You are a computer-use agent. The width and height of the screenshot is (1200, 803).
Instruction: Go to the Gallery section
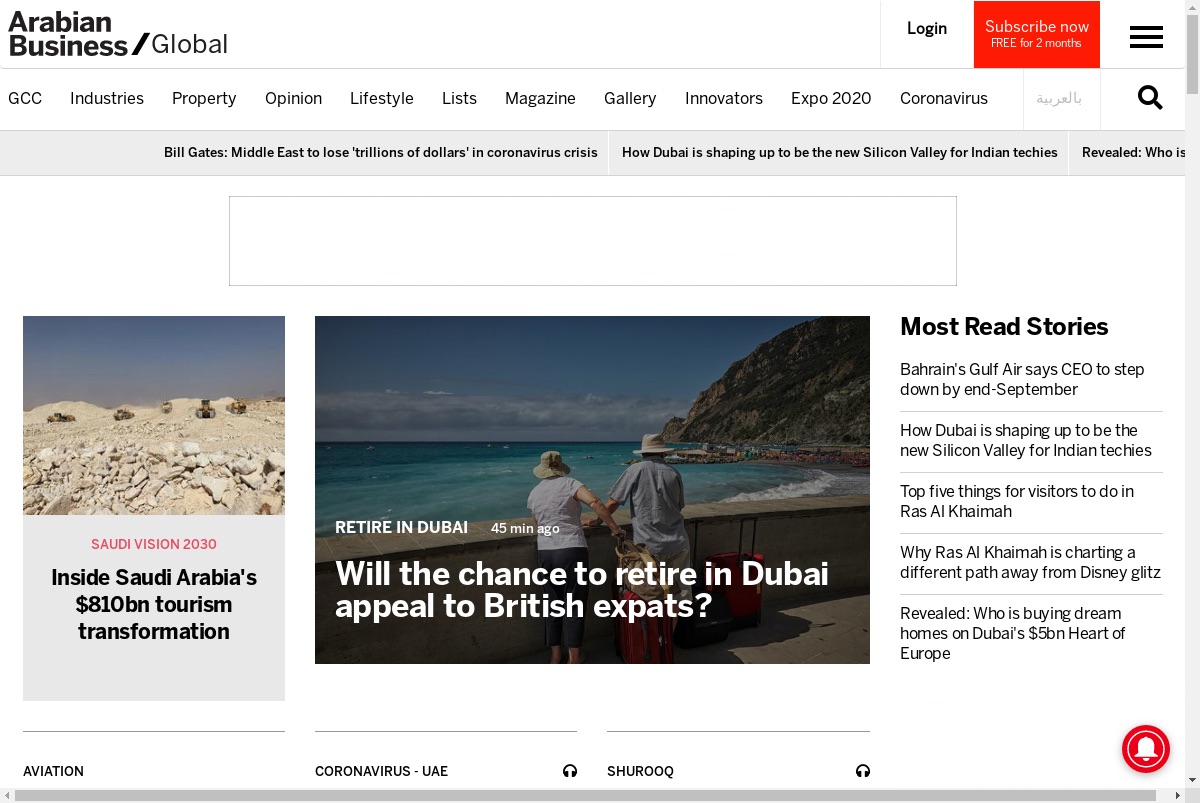click(630, 98)
